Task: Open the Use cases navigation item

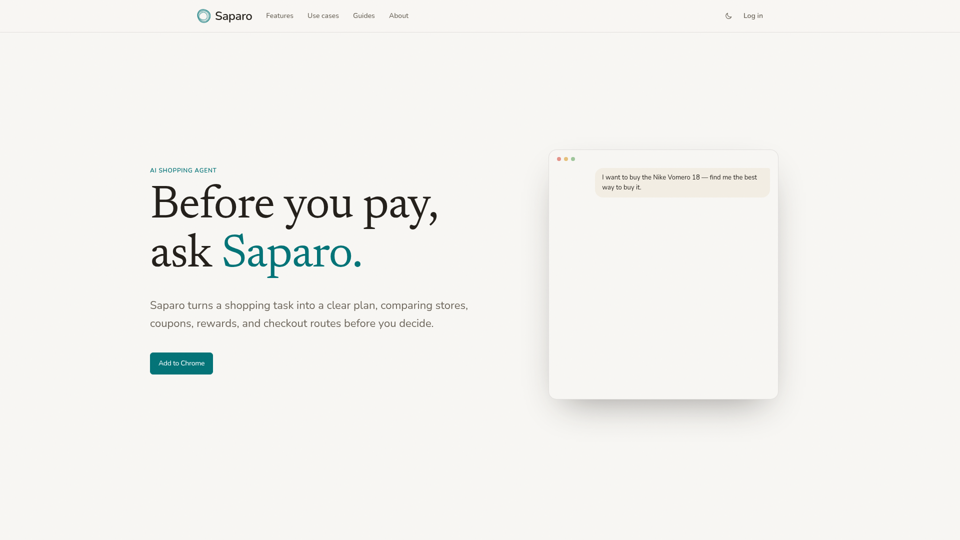Action: click(x=323, y=16)
